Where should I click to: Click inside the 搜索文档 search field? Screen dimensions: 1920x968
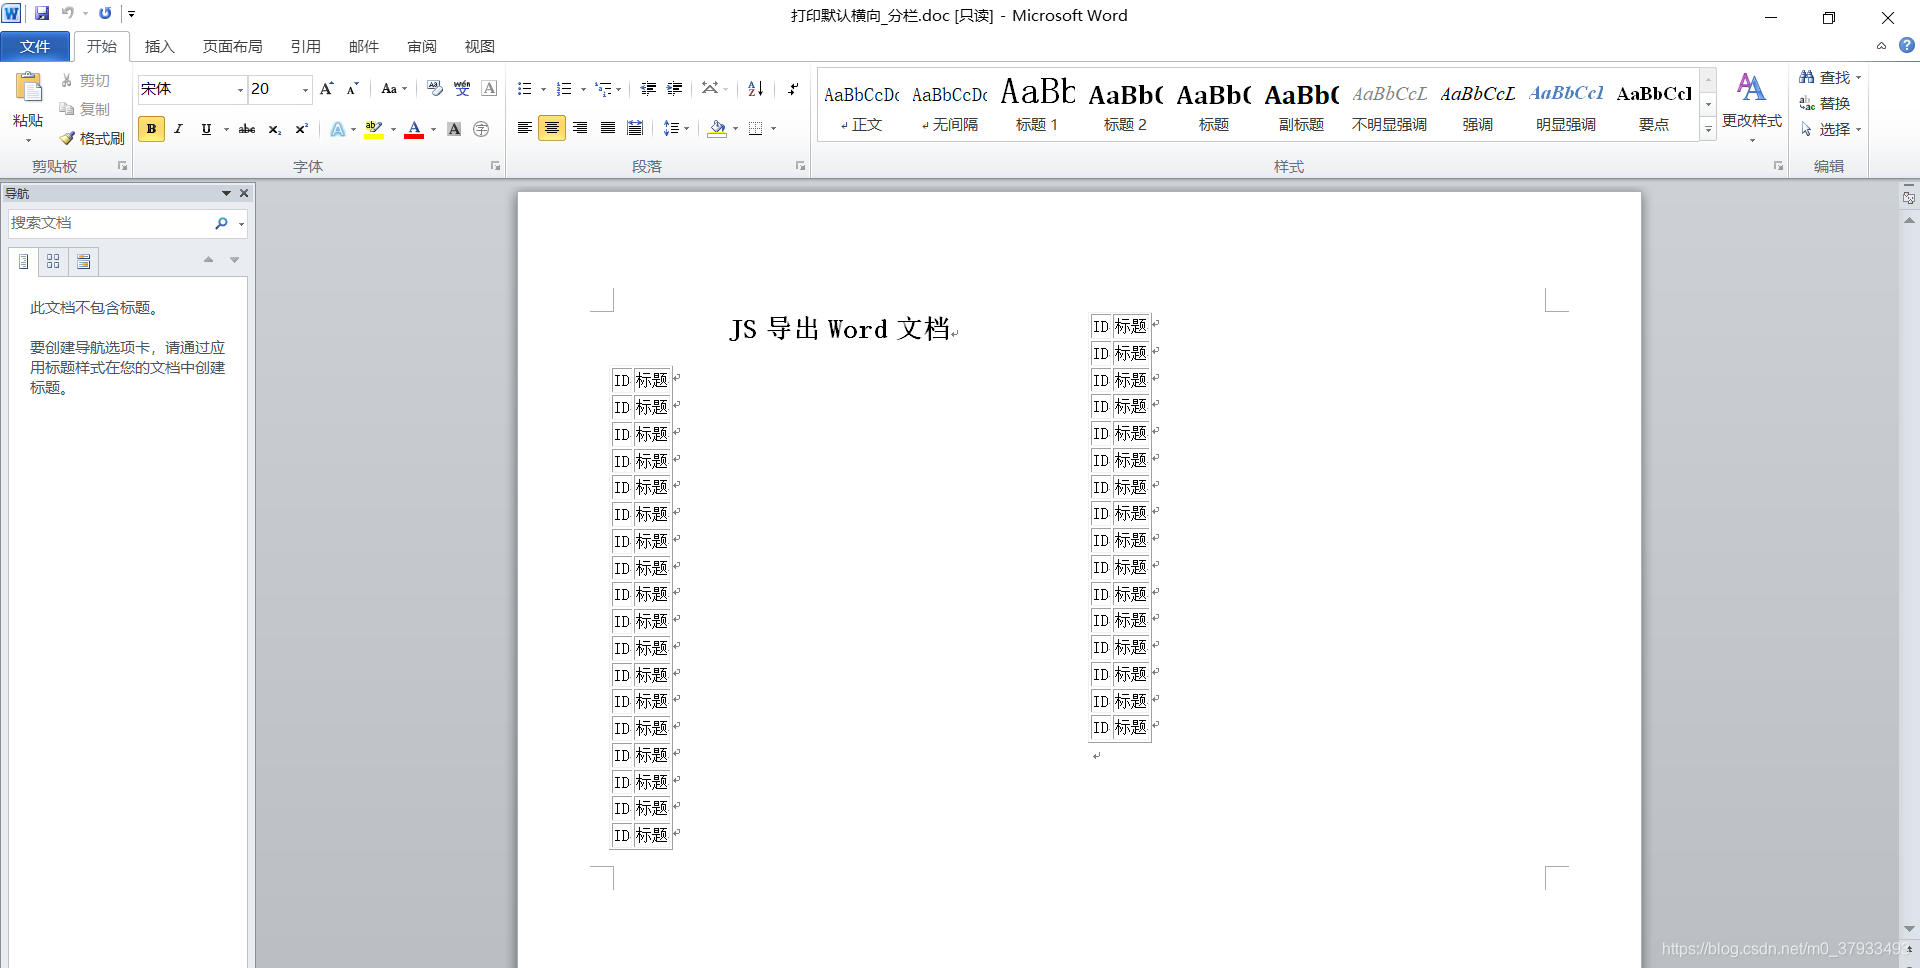coord(110,222)
